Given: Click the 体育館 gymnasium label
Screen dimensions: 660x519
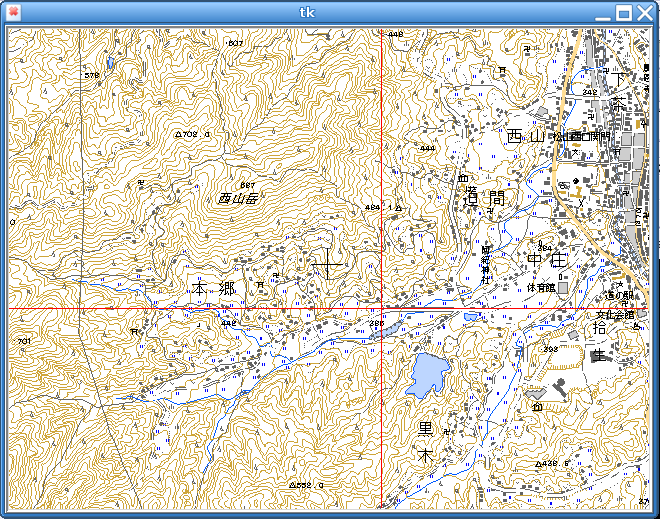Looking at the screenshot, I should [x=541, y=288].
